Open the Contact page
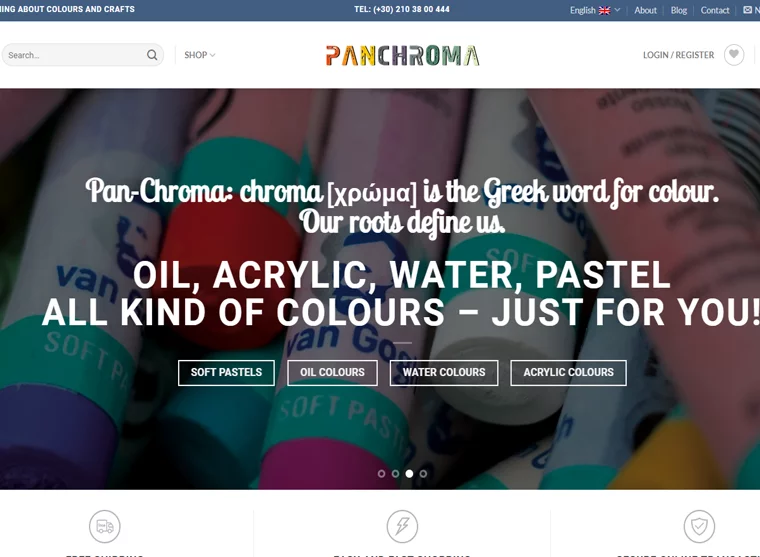 click(715, 10)
